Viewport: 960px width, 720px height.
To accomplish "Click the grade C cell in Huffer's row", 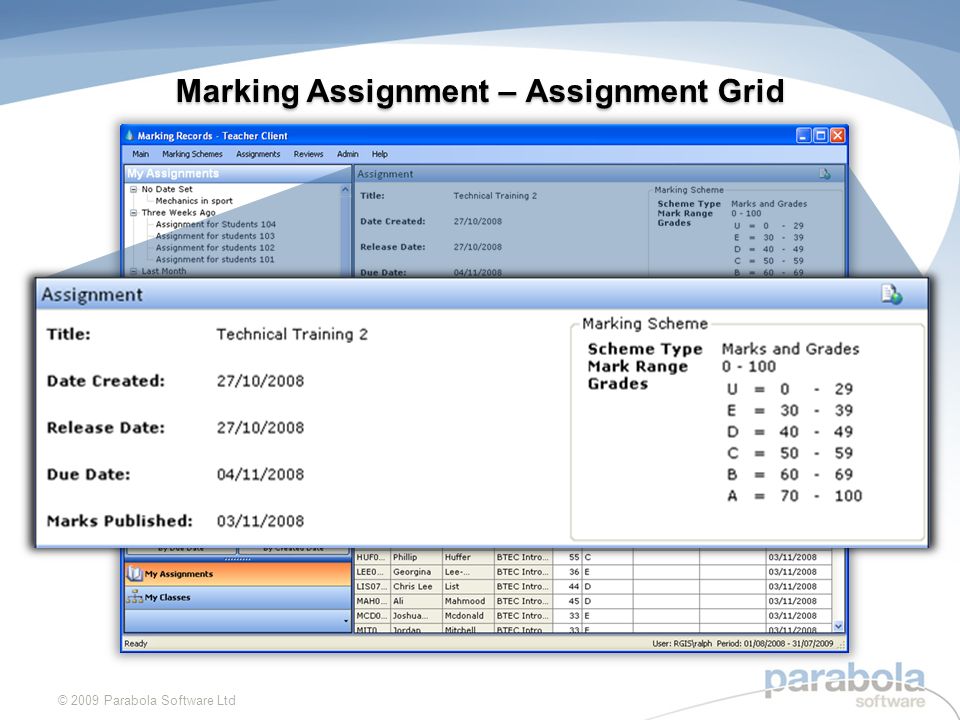I will coord(607,557).
